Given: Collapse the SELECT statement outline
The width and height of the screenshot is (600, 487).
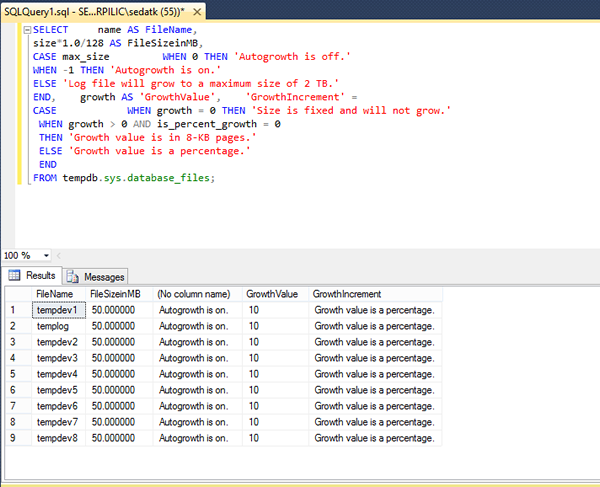Looking at the screenshot, I should (27, 30).
